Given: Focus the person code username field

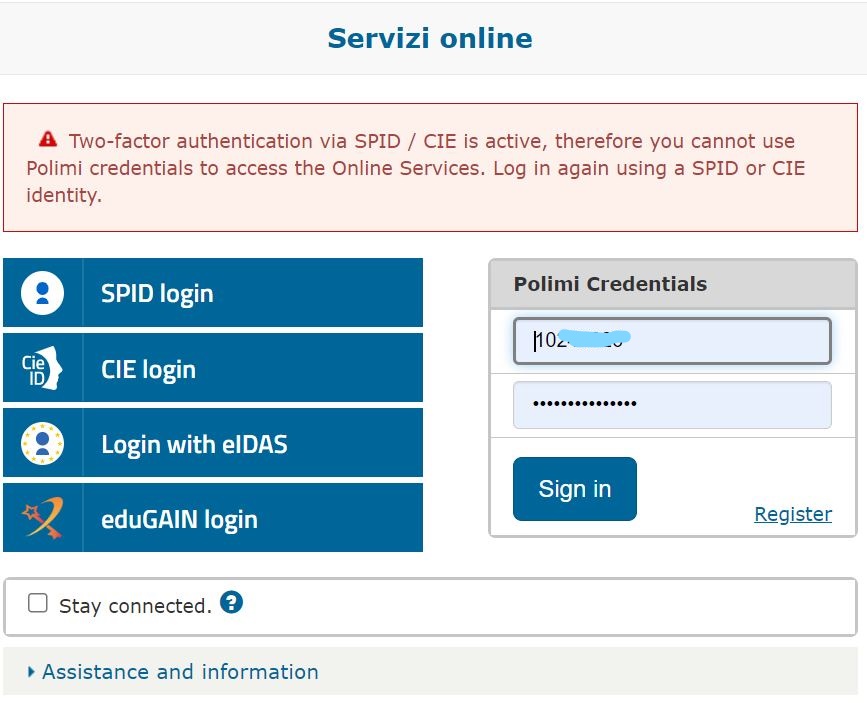Looking at the screenshot, I should [672, 341].
